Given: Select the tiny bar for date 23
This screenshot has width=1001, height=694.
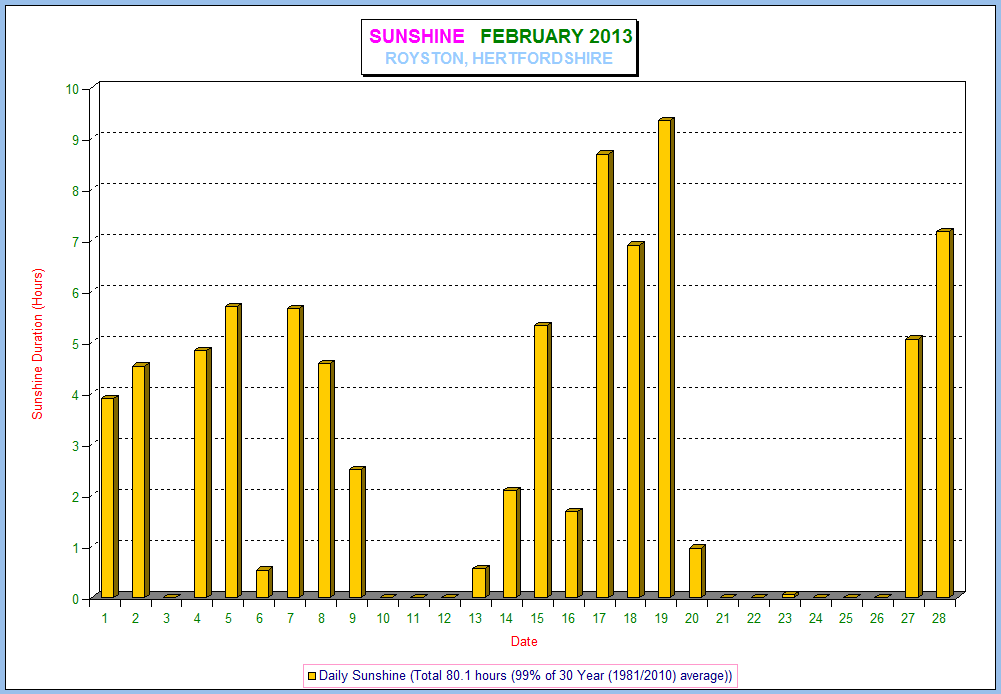Looking at the screenshot, I should click(x=790, y=595).
